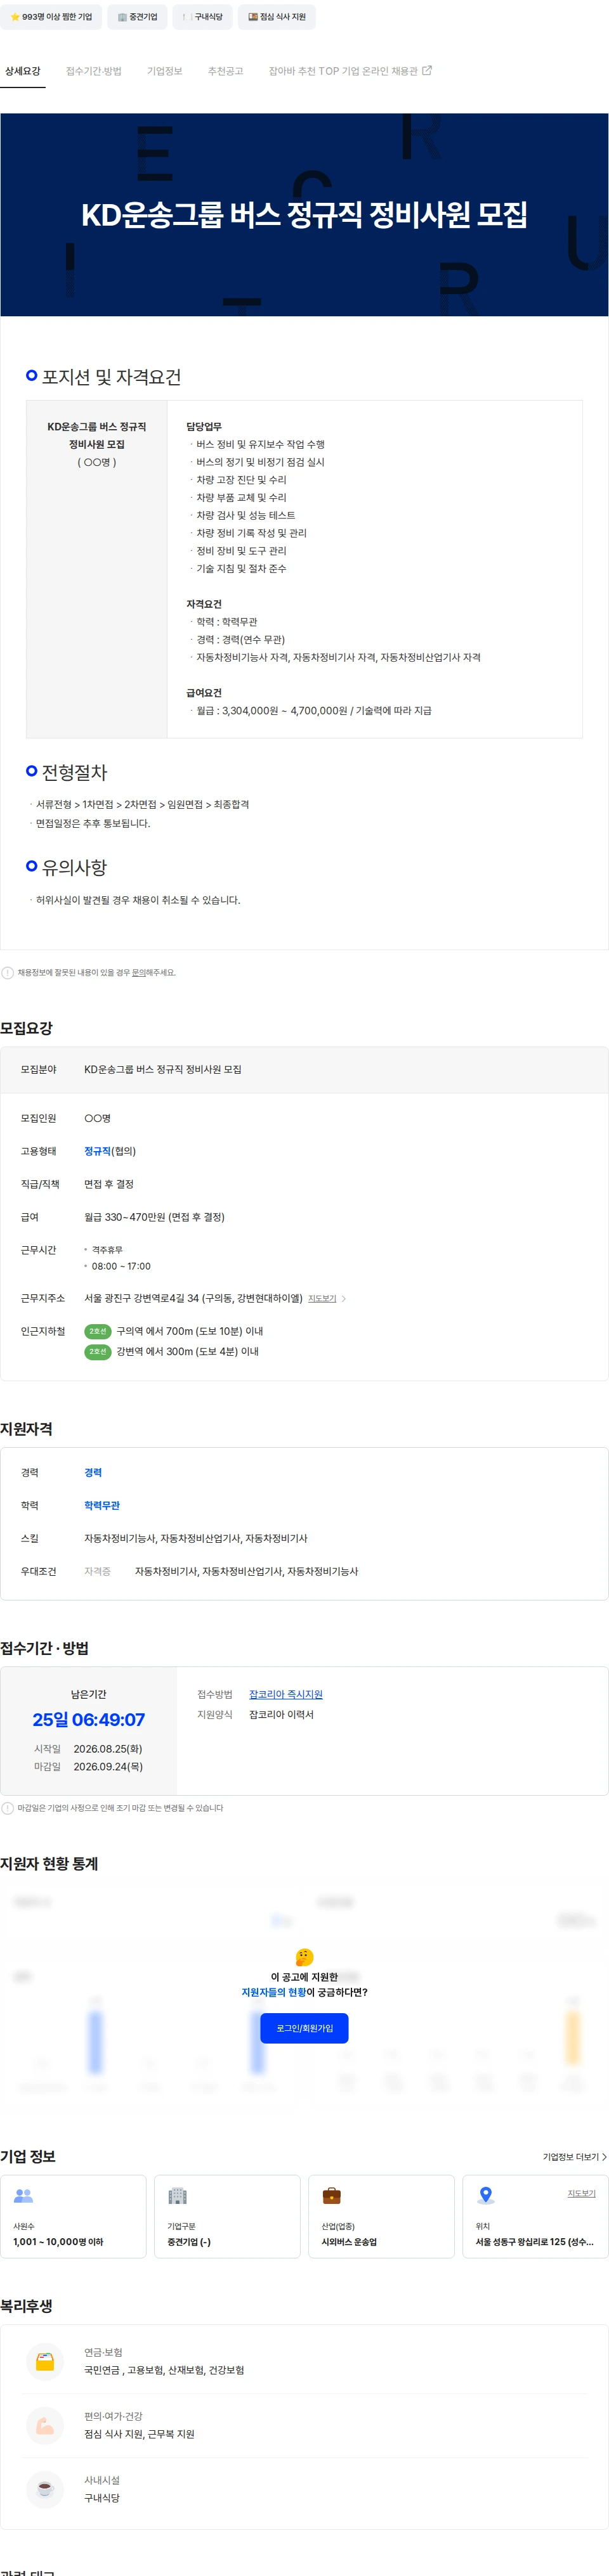
Task: Click the external link icon beside 채용관
Action: (427, 70)
